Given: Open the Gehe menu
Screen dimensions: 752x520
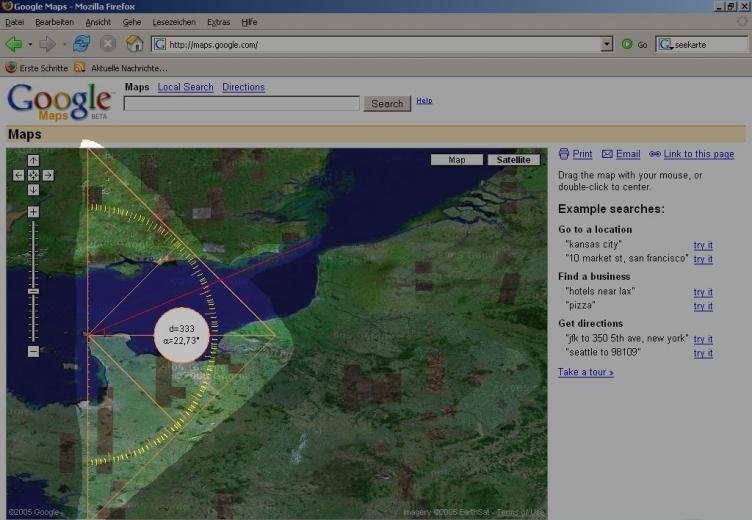Looking at the screenshot, I should point(131,22).
